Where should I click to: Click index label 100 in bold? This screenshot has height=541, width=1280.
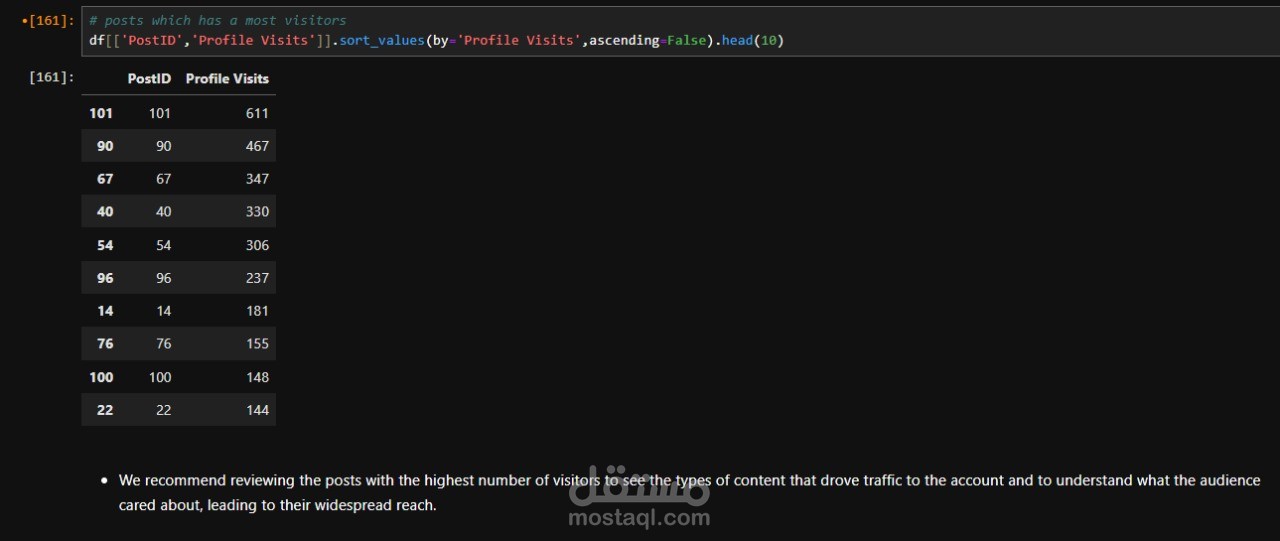click(x=101, y=377)
